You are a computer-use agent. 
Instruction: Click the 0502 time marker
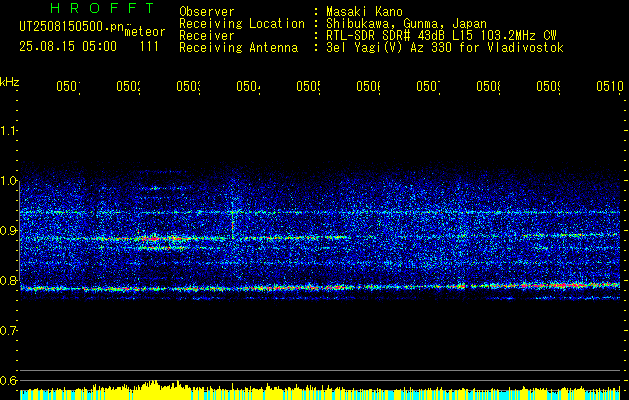pyautogui.click(x=128, y=86)
